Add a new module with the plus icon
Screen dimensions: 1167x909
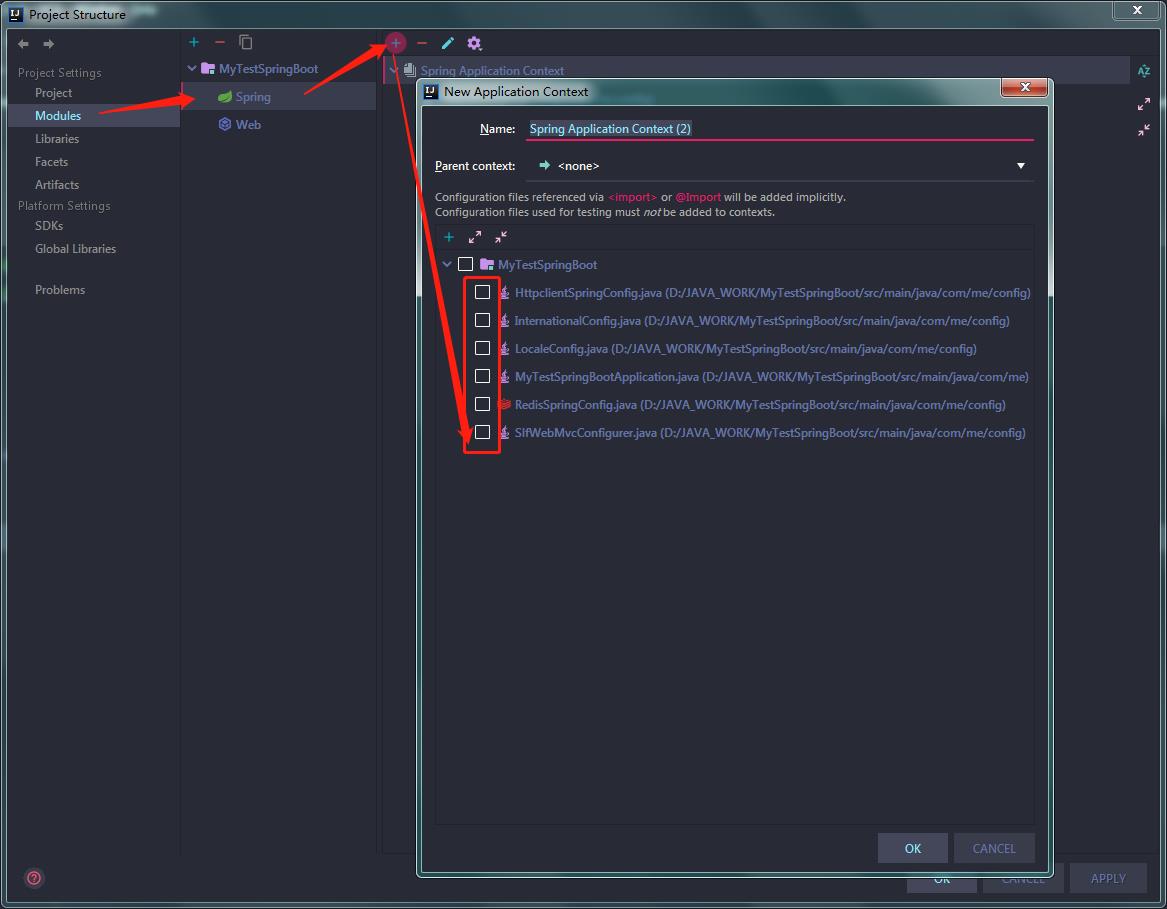(x=194, y=42)
